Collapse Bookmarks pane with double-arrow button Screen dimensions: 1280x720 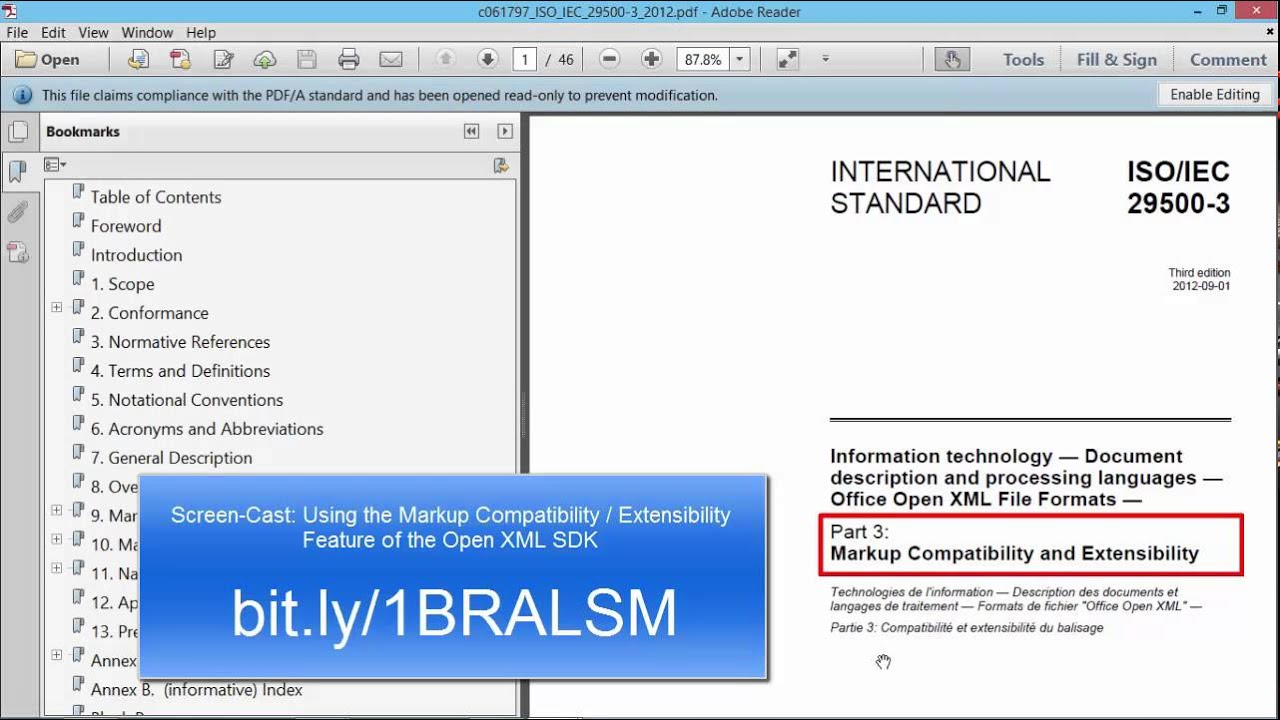[471, 131]
